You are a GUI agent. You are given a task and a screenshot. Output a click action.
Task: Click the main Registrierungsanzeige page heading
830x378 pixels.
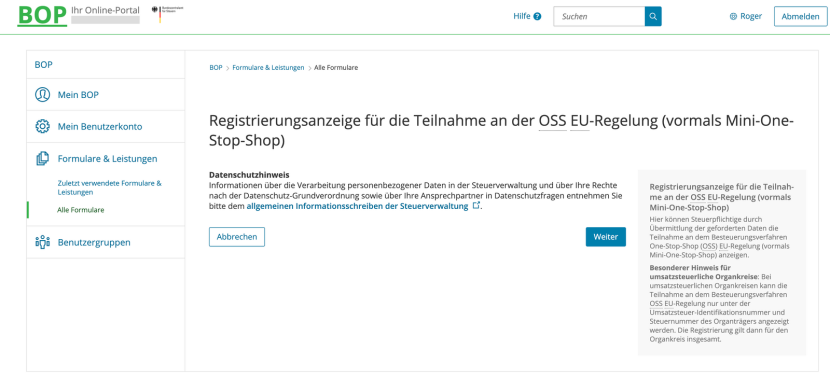(x=501, y=130)
